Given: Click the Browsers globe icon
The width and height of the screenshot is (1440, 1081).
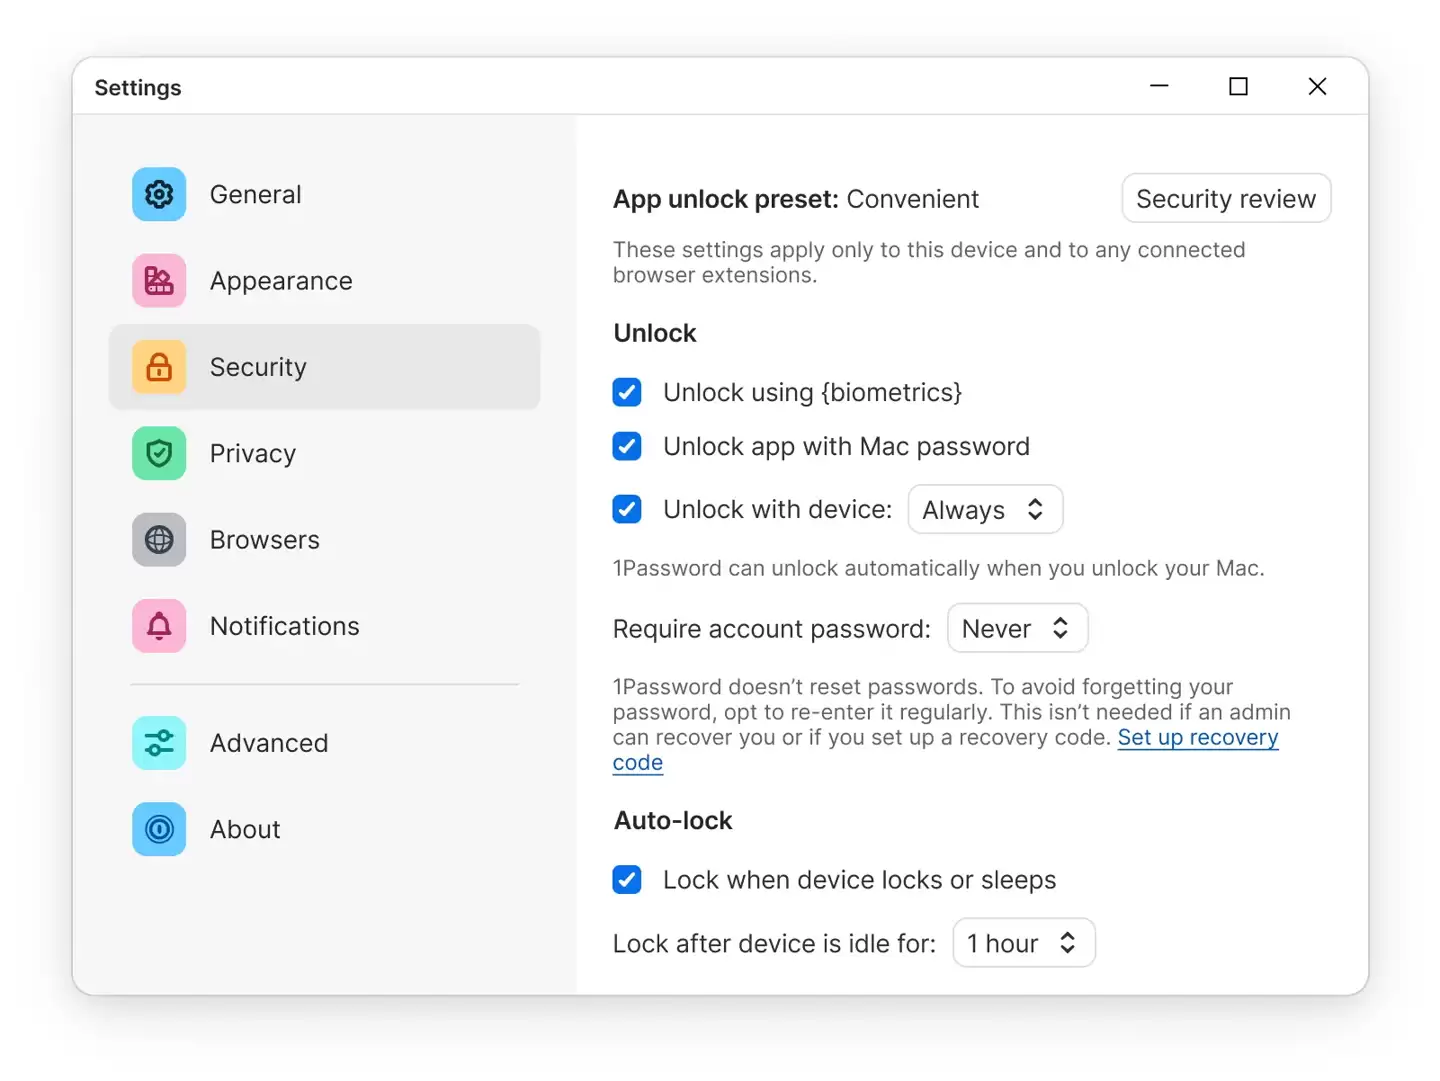Looking at the screenshot, I should coord(158,540).
